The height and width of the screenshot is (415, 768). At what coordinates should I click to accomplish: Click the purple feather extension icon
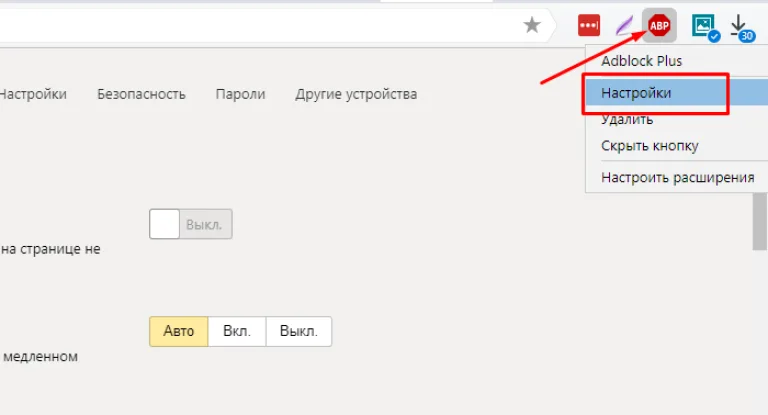click(624, 25)
